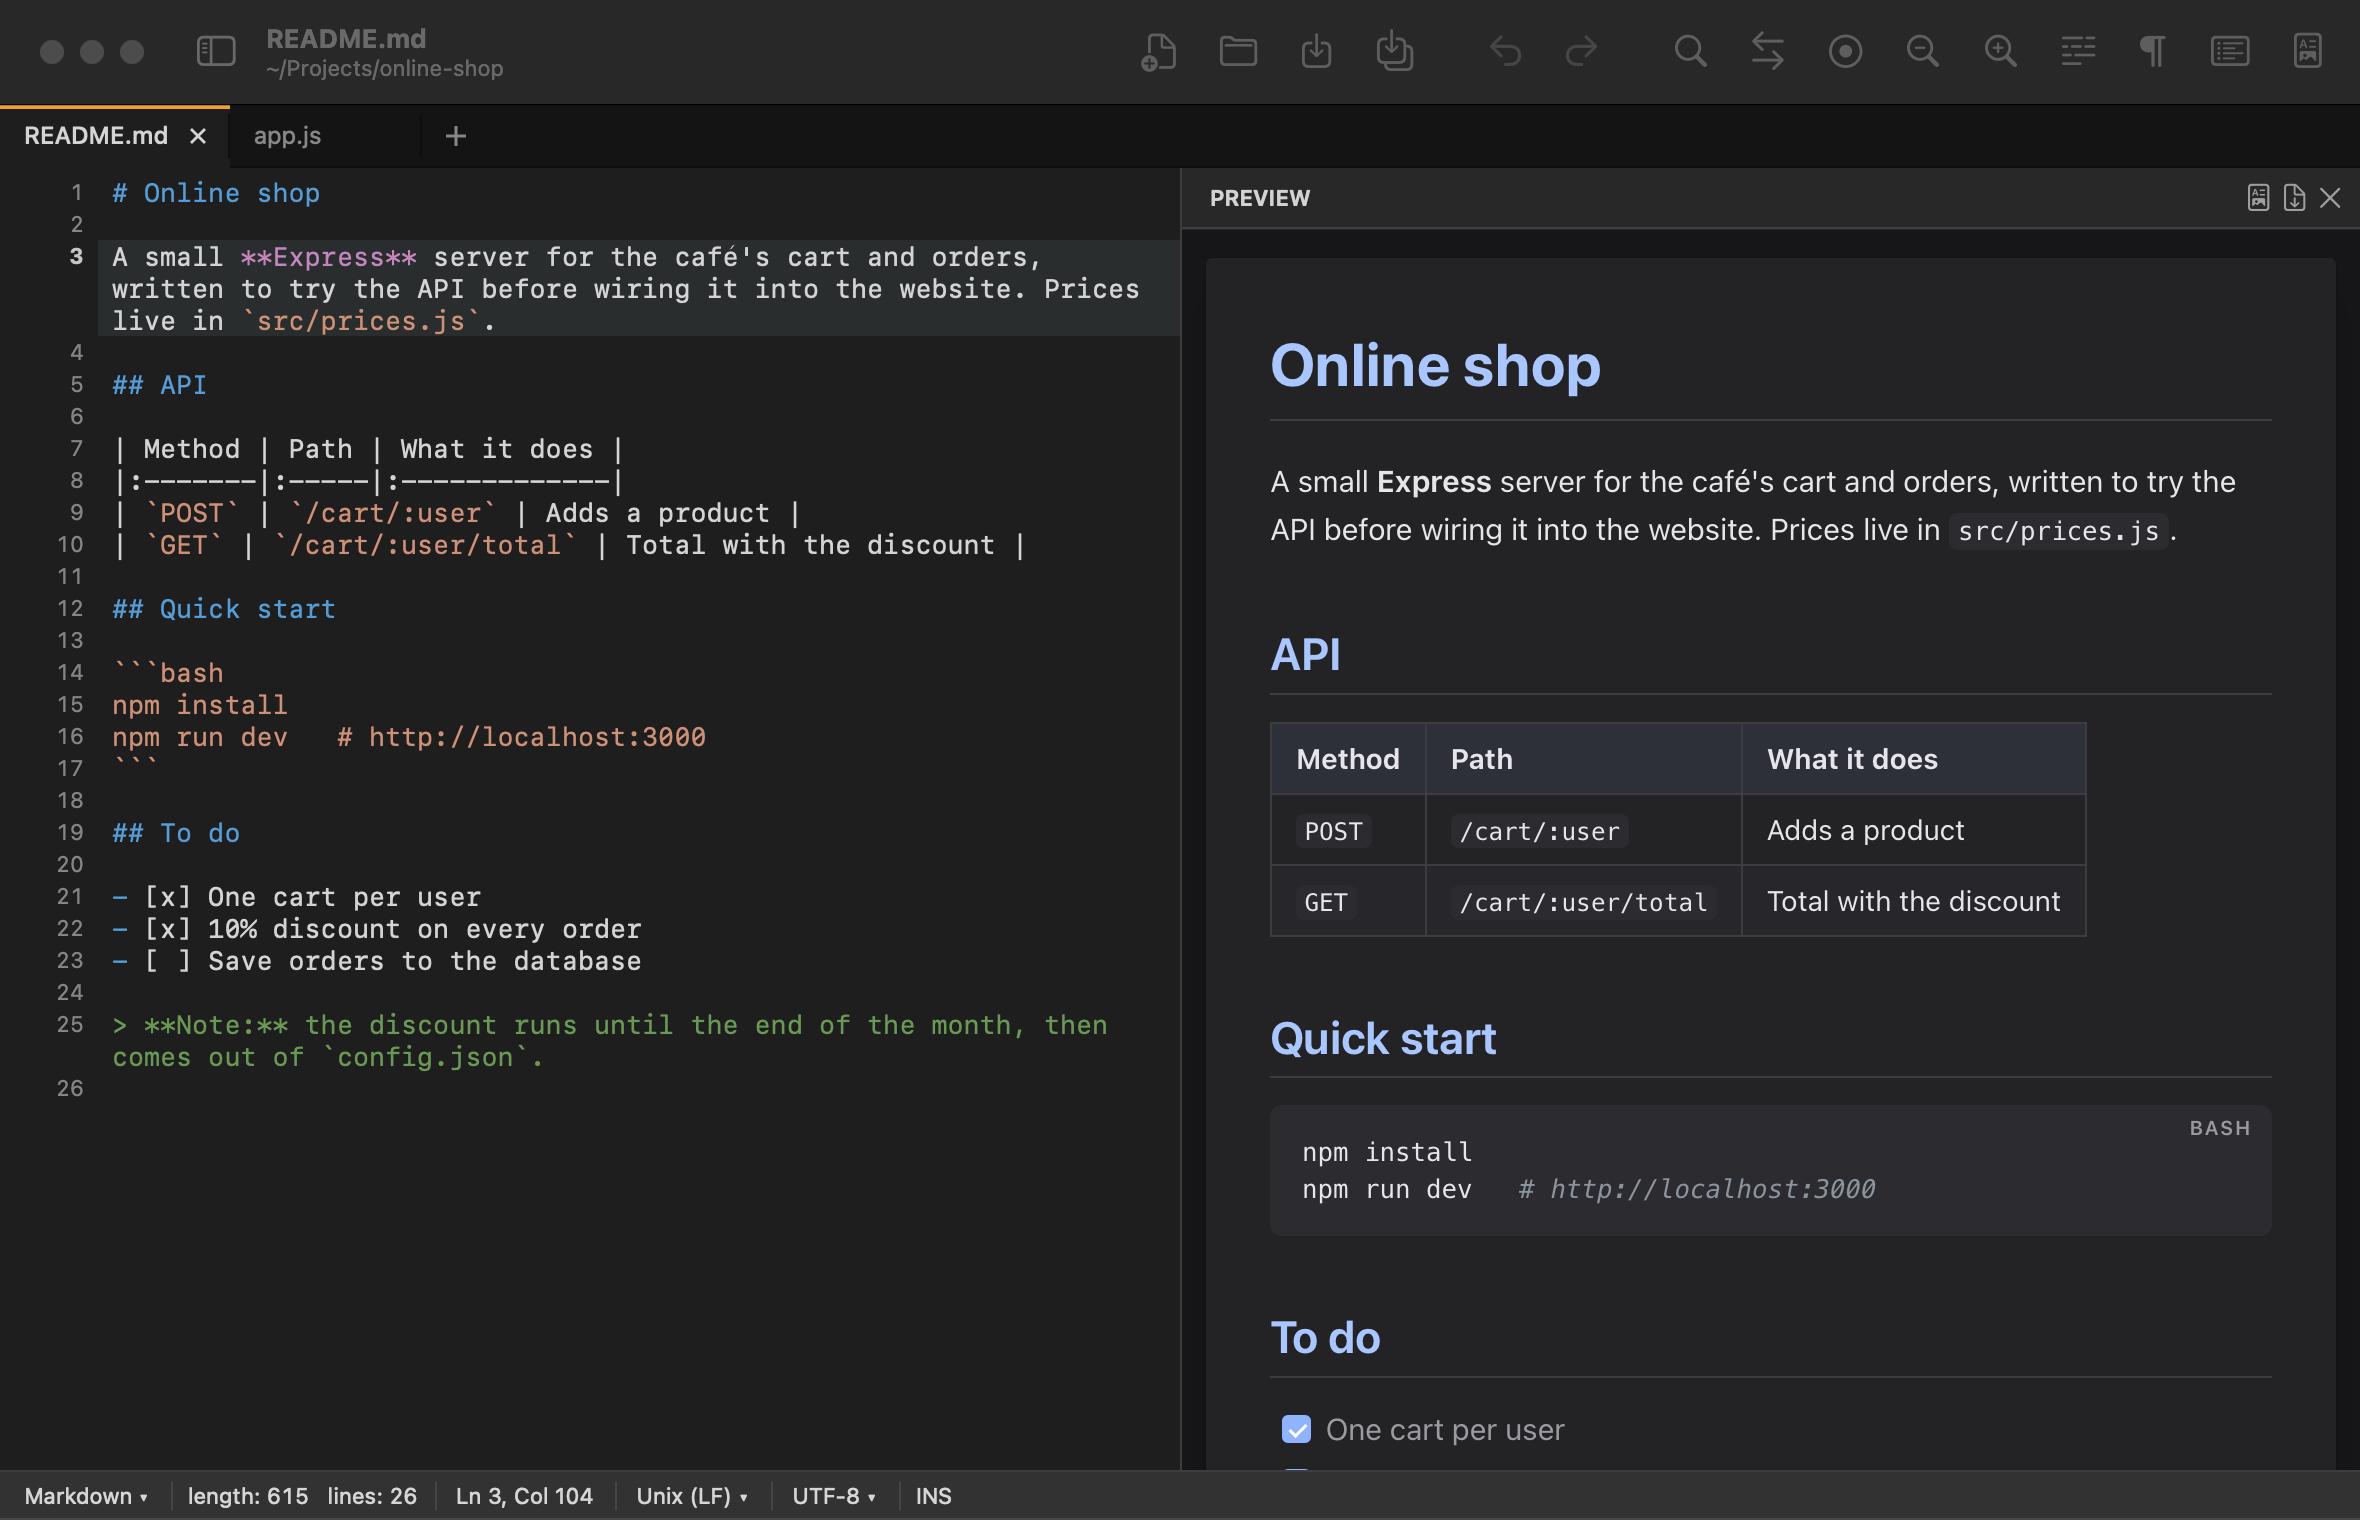Click '[ ] Save orders to the database' line
Screen dimensions: 2360x1520
pyautogui.click(x=393, y=961)
